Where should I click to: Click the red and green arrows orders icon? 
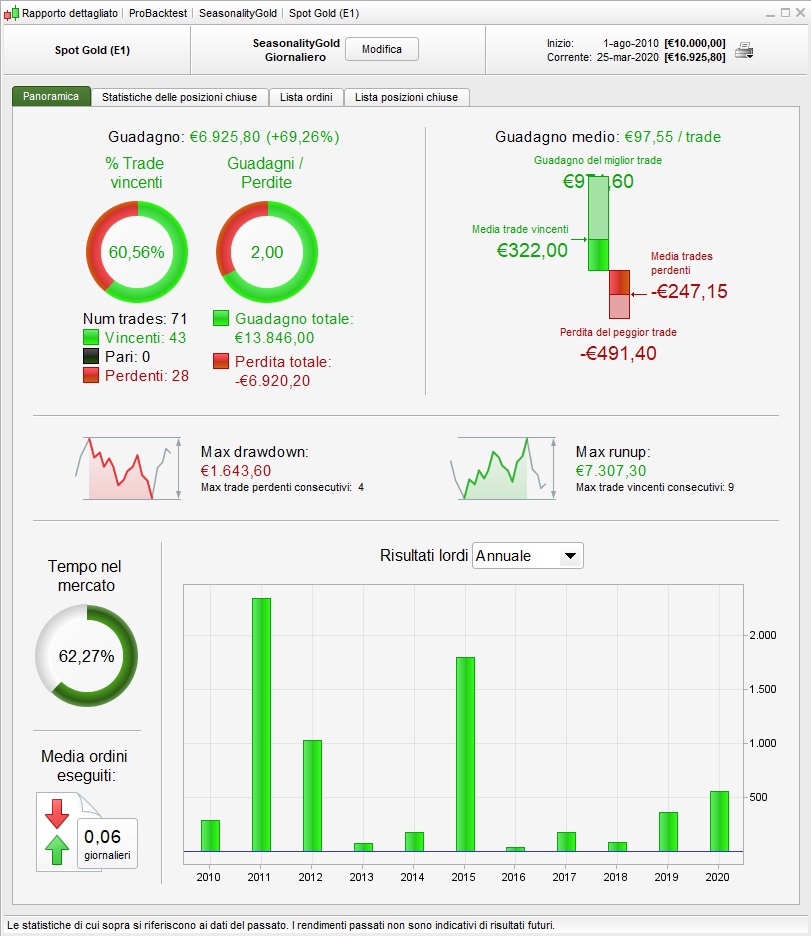pyautogui.click(x=57, y=832)
